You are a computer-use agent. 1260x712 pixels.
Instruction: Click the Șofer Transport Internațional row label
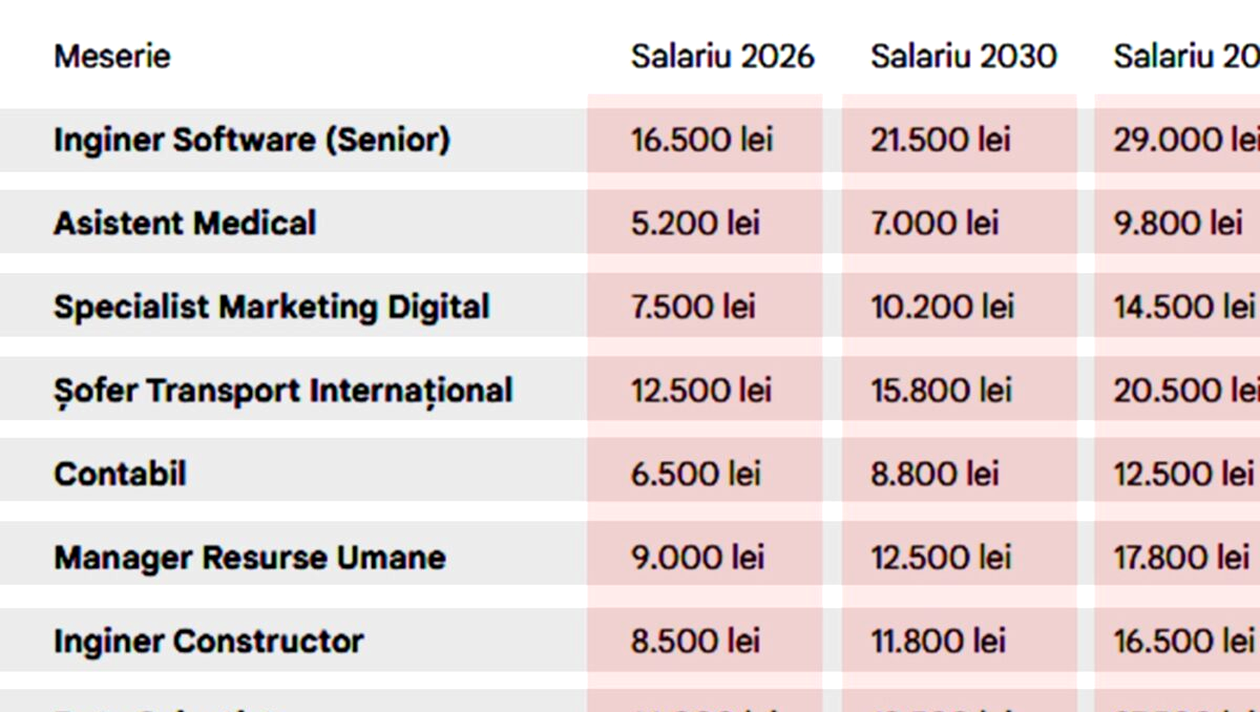[x=283, y=390]
